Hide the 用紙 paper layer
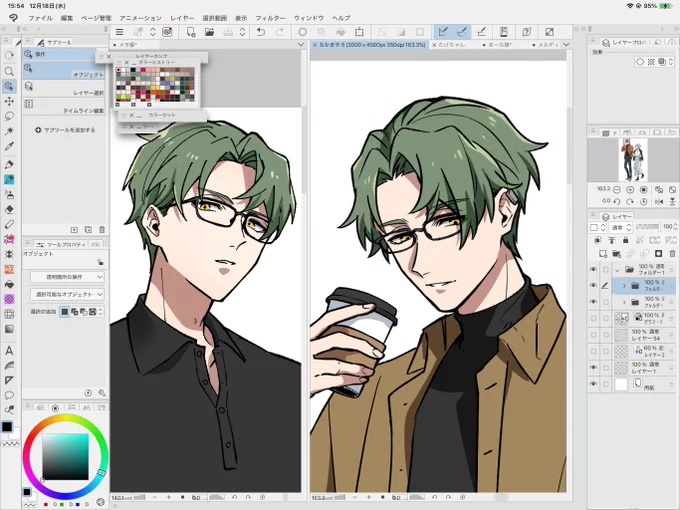This screenshot has width=680, height=510. coord(593,384)
